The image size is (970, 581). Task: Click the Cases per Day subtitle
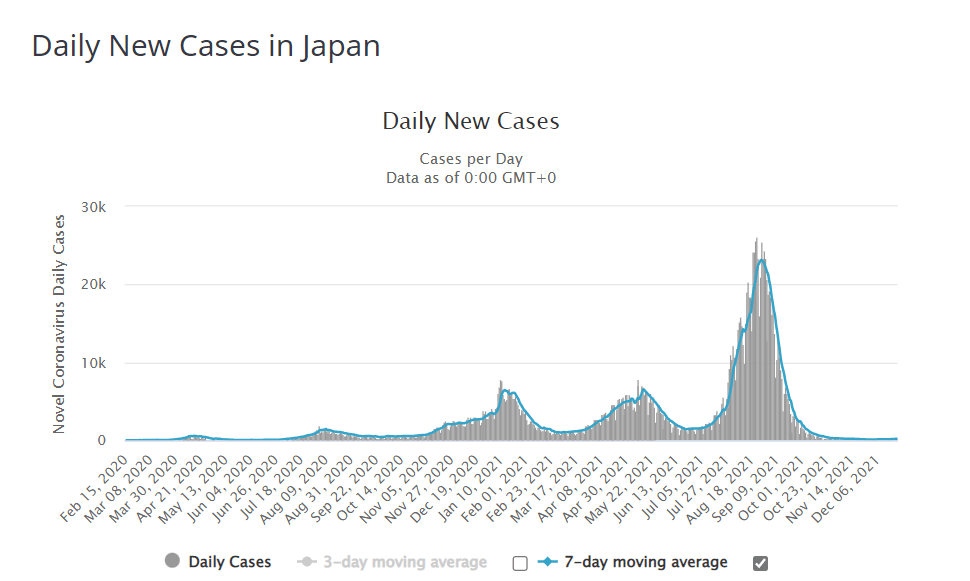(x=471, y=159)
